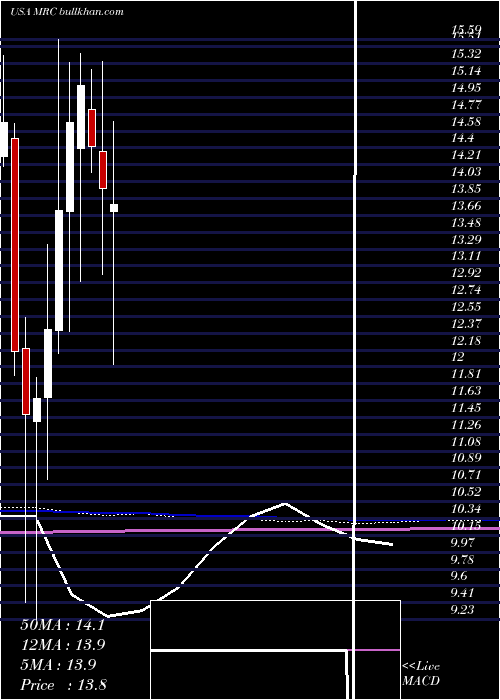Select the 10.34 price axis label
This screenshot has height=700, width=500.
pyautogui.click(x=466, y=509)
